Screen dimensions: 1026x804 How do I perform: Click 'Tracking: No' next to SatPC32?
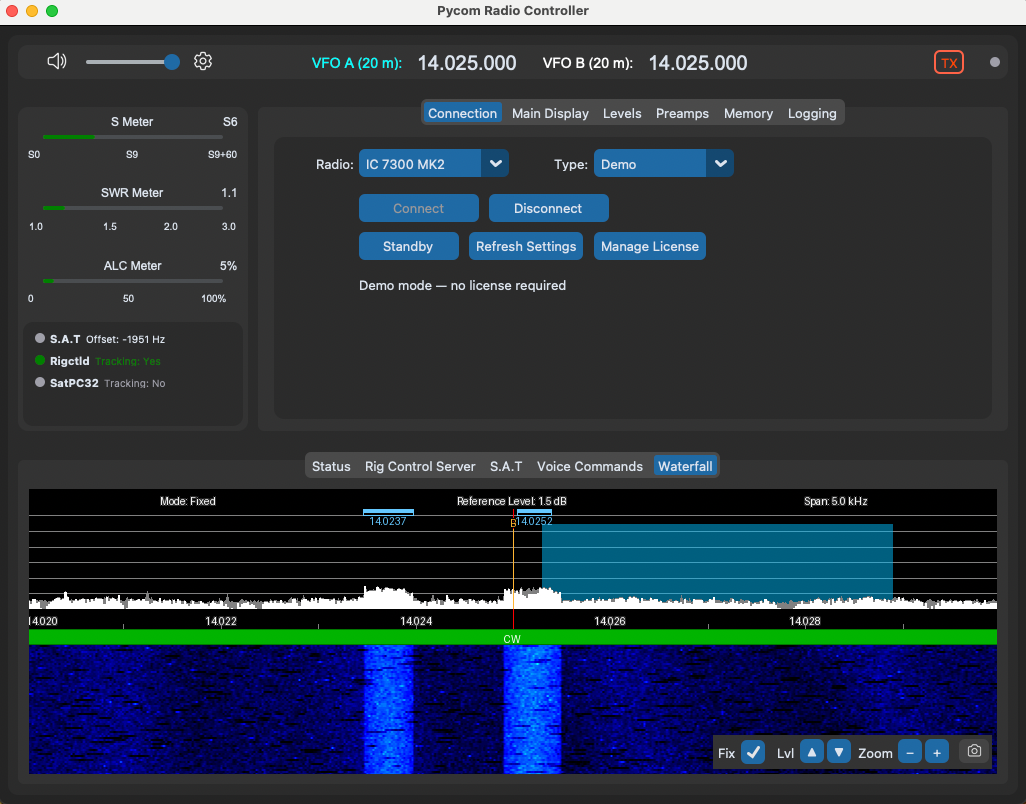pos(135,383)
